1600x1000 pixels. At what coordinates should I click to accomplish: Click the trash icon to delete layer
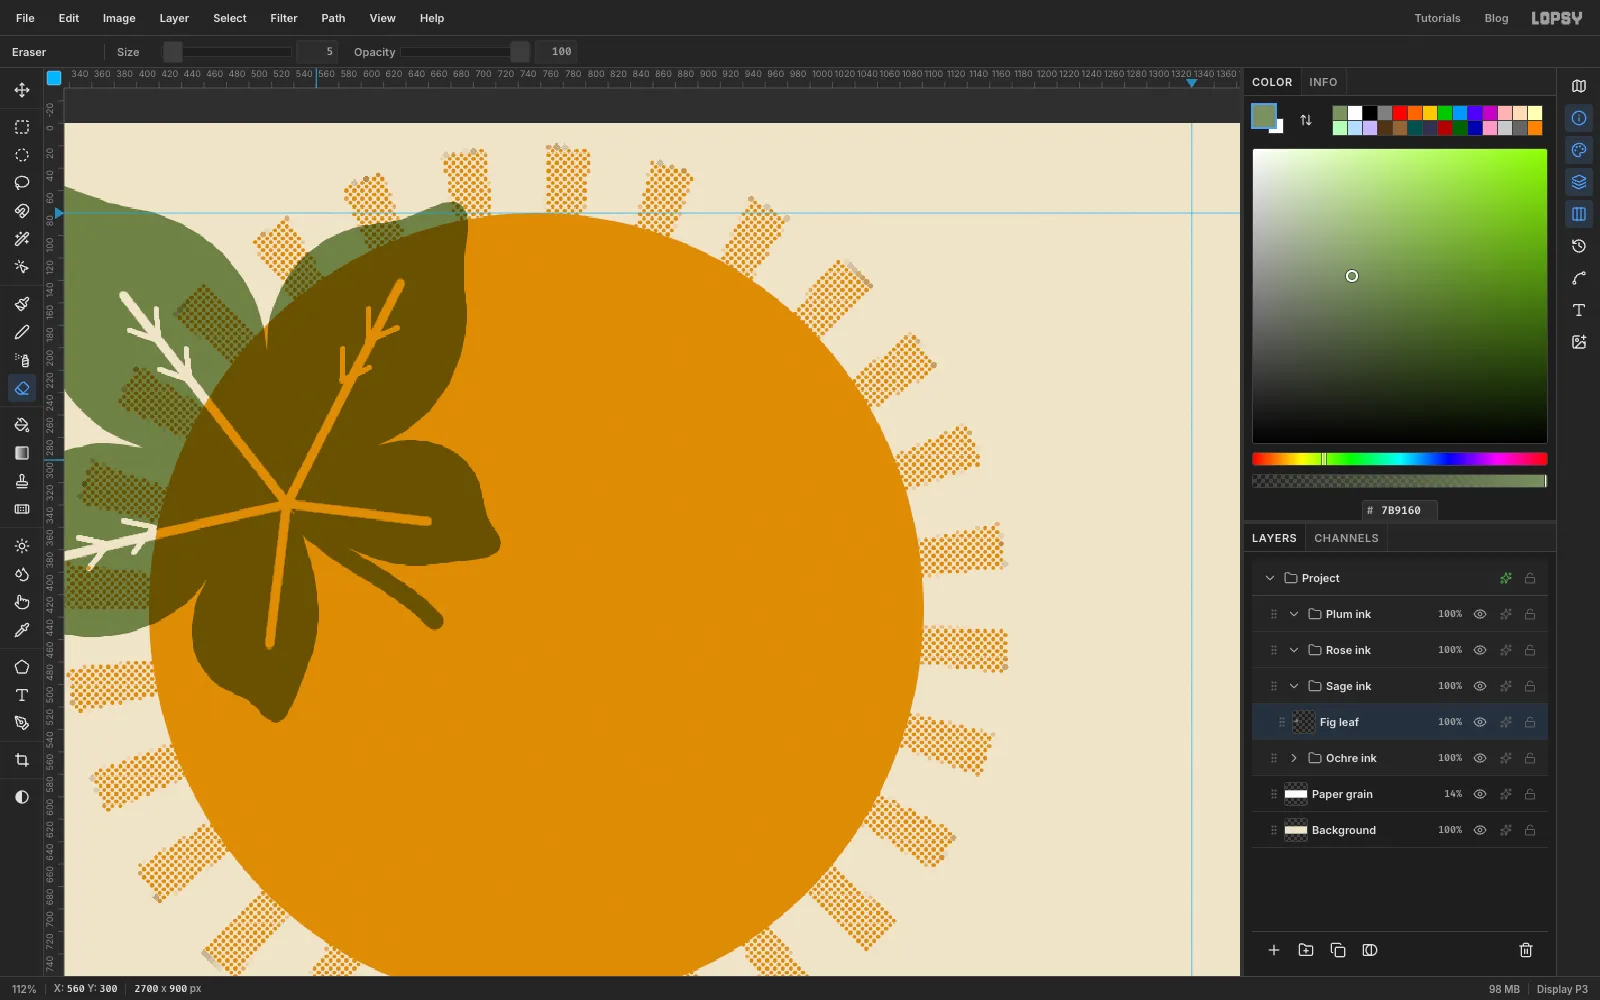(1526, 950)
